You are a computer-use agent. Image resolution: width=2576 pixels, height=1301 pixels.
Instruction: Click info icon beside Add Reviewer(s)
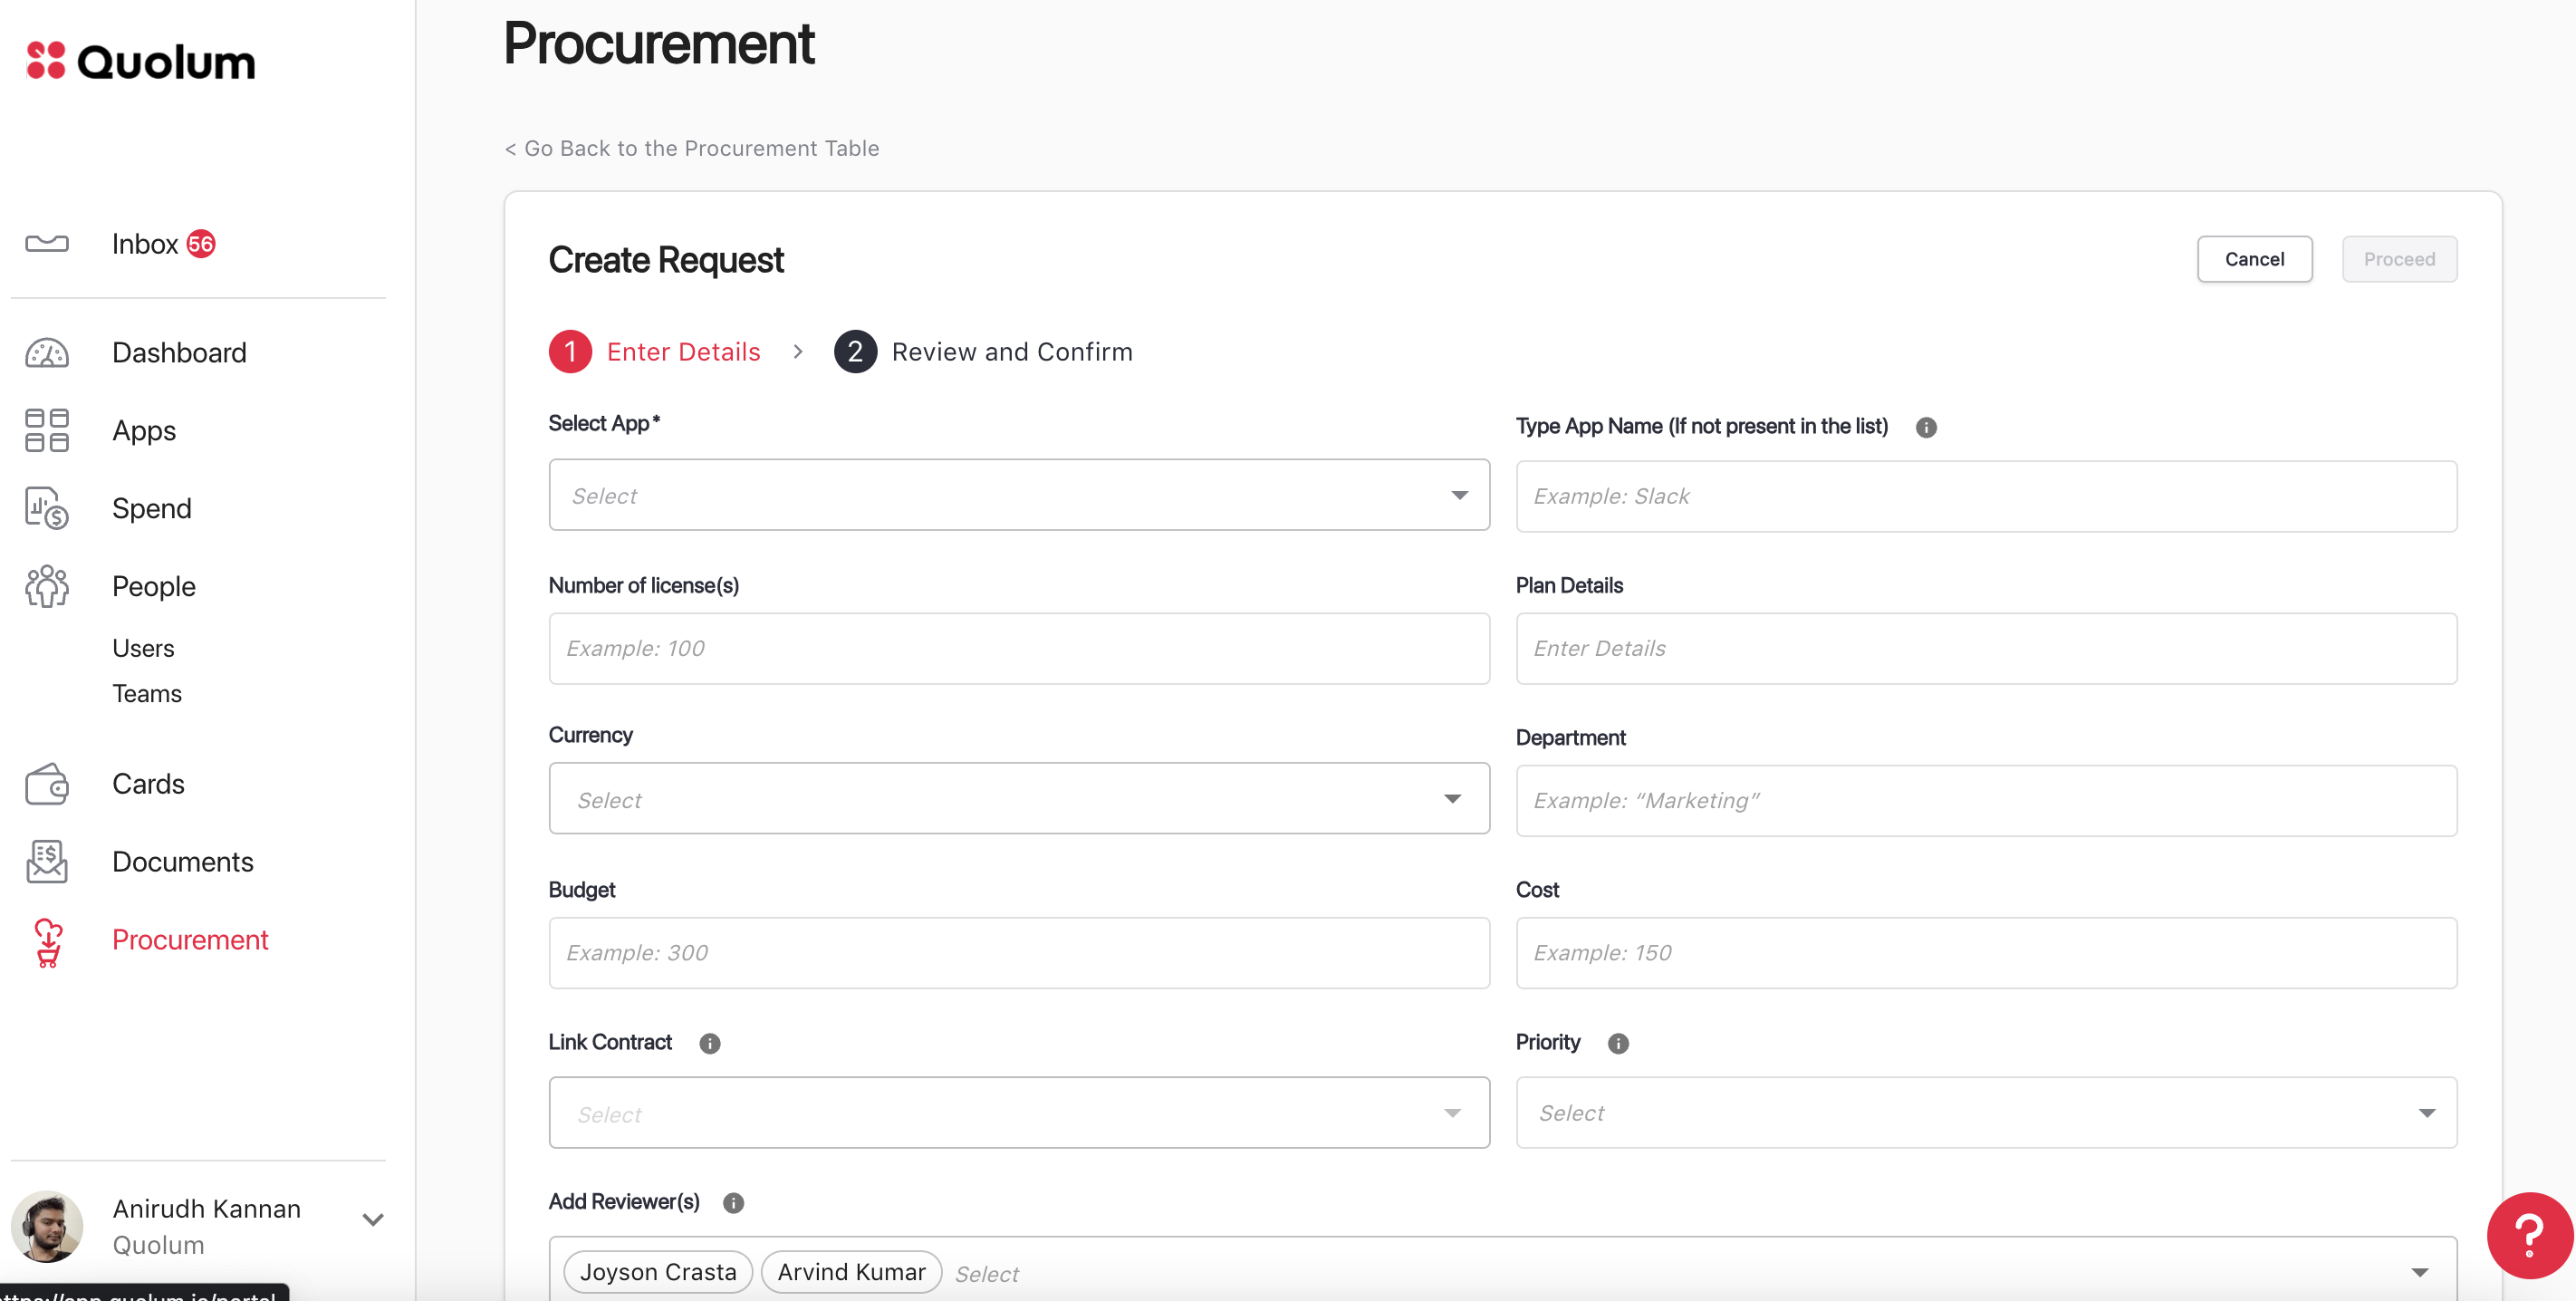click(733, 1203)
